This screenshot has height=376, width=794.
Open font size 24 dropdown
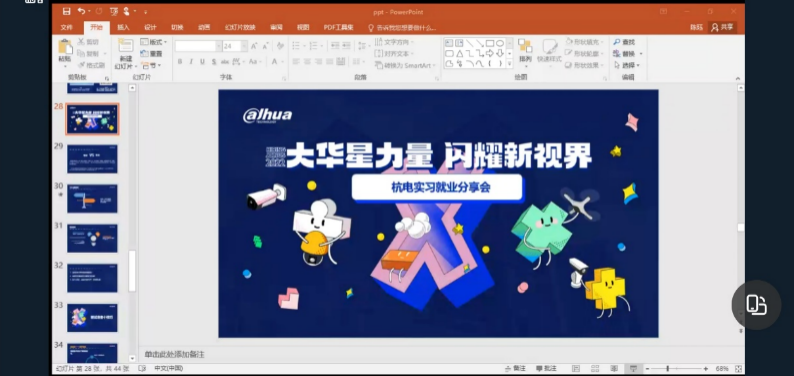click(245, 46)
